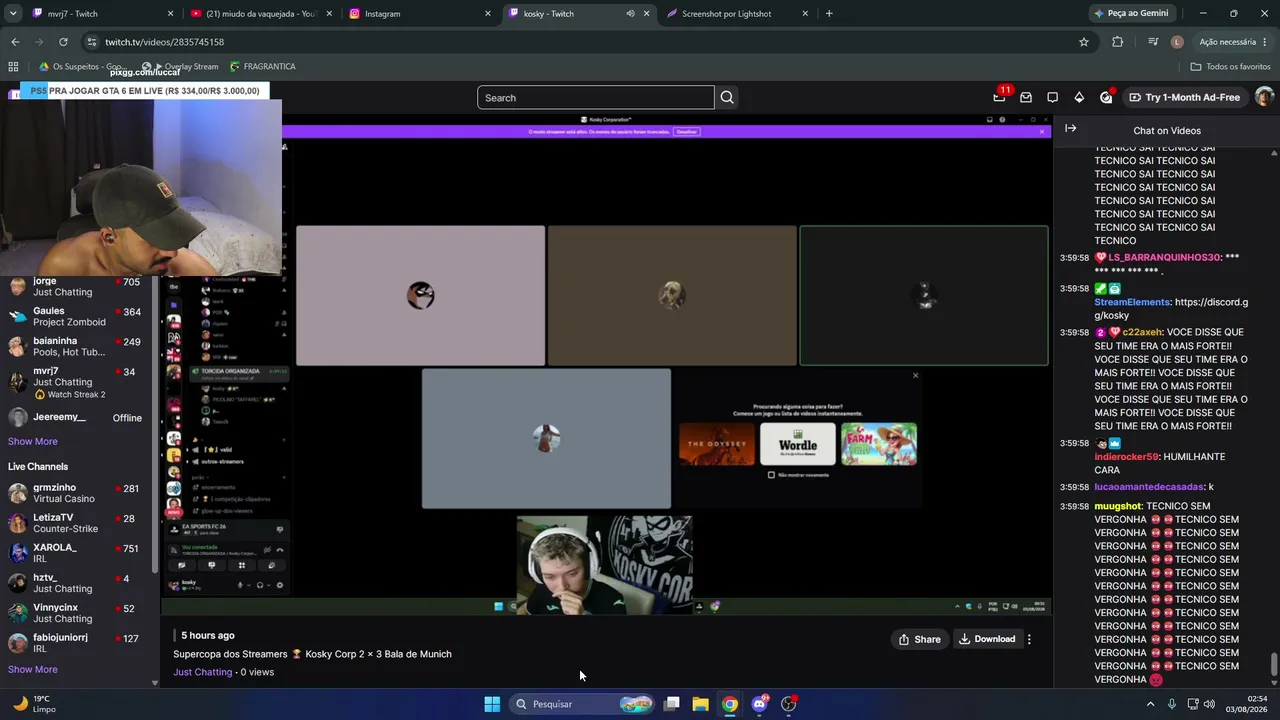Click the Twitch search magnifier button
The height and width of the screenshot is (720, 1280).
click(727, 97)
